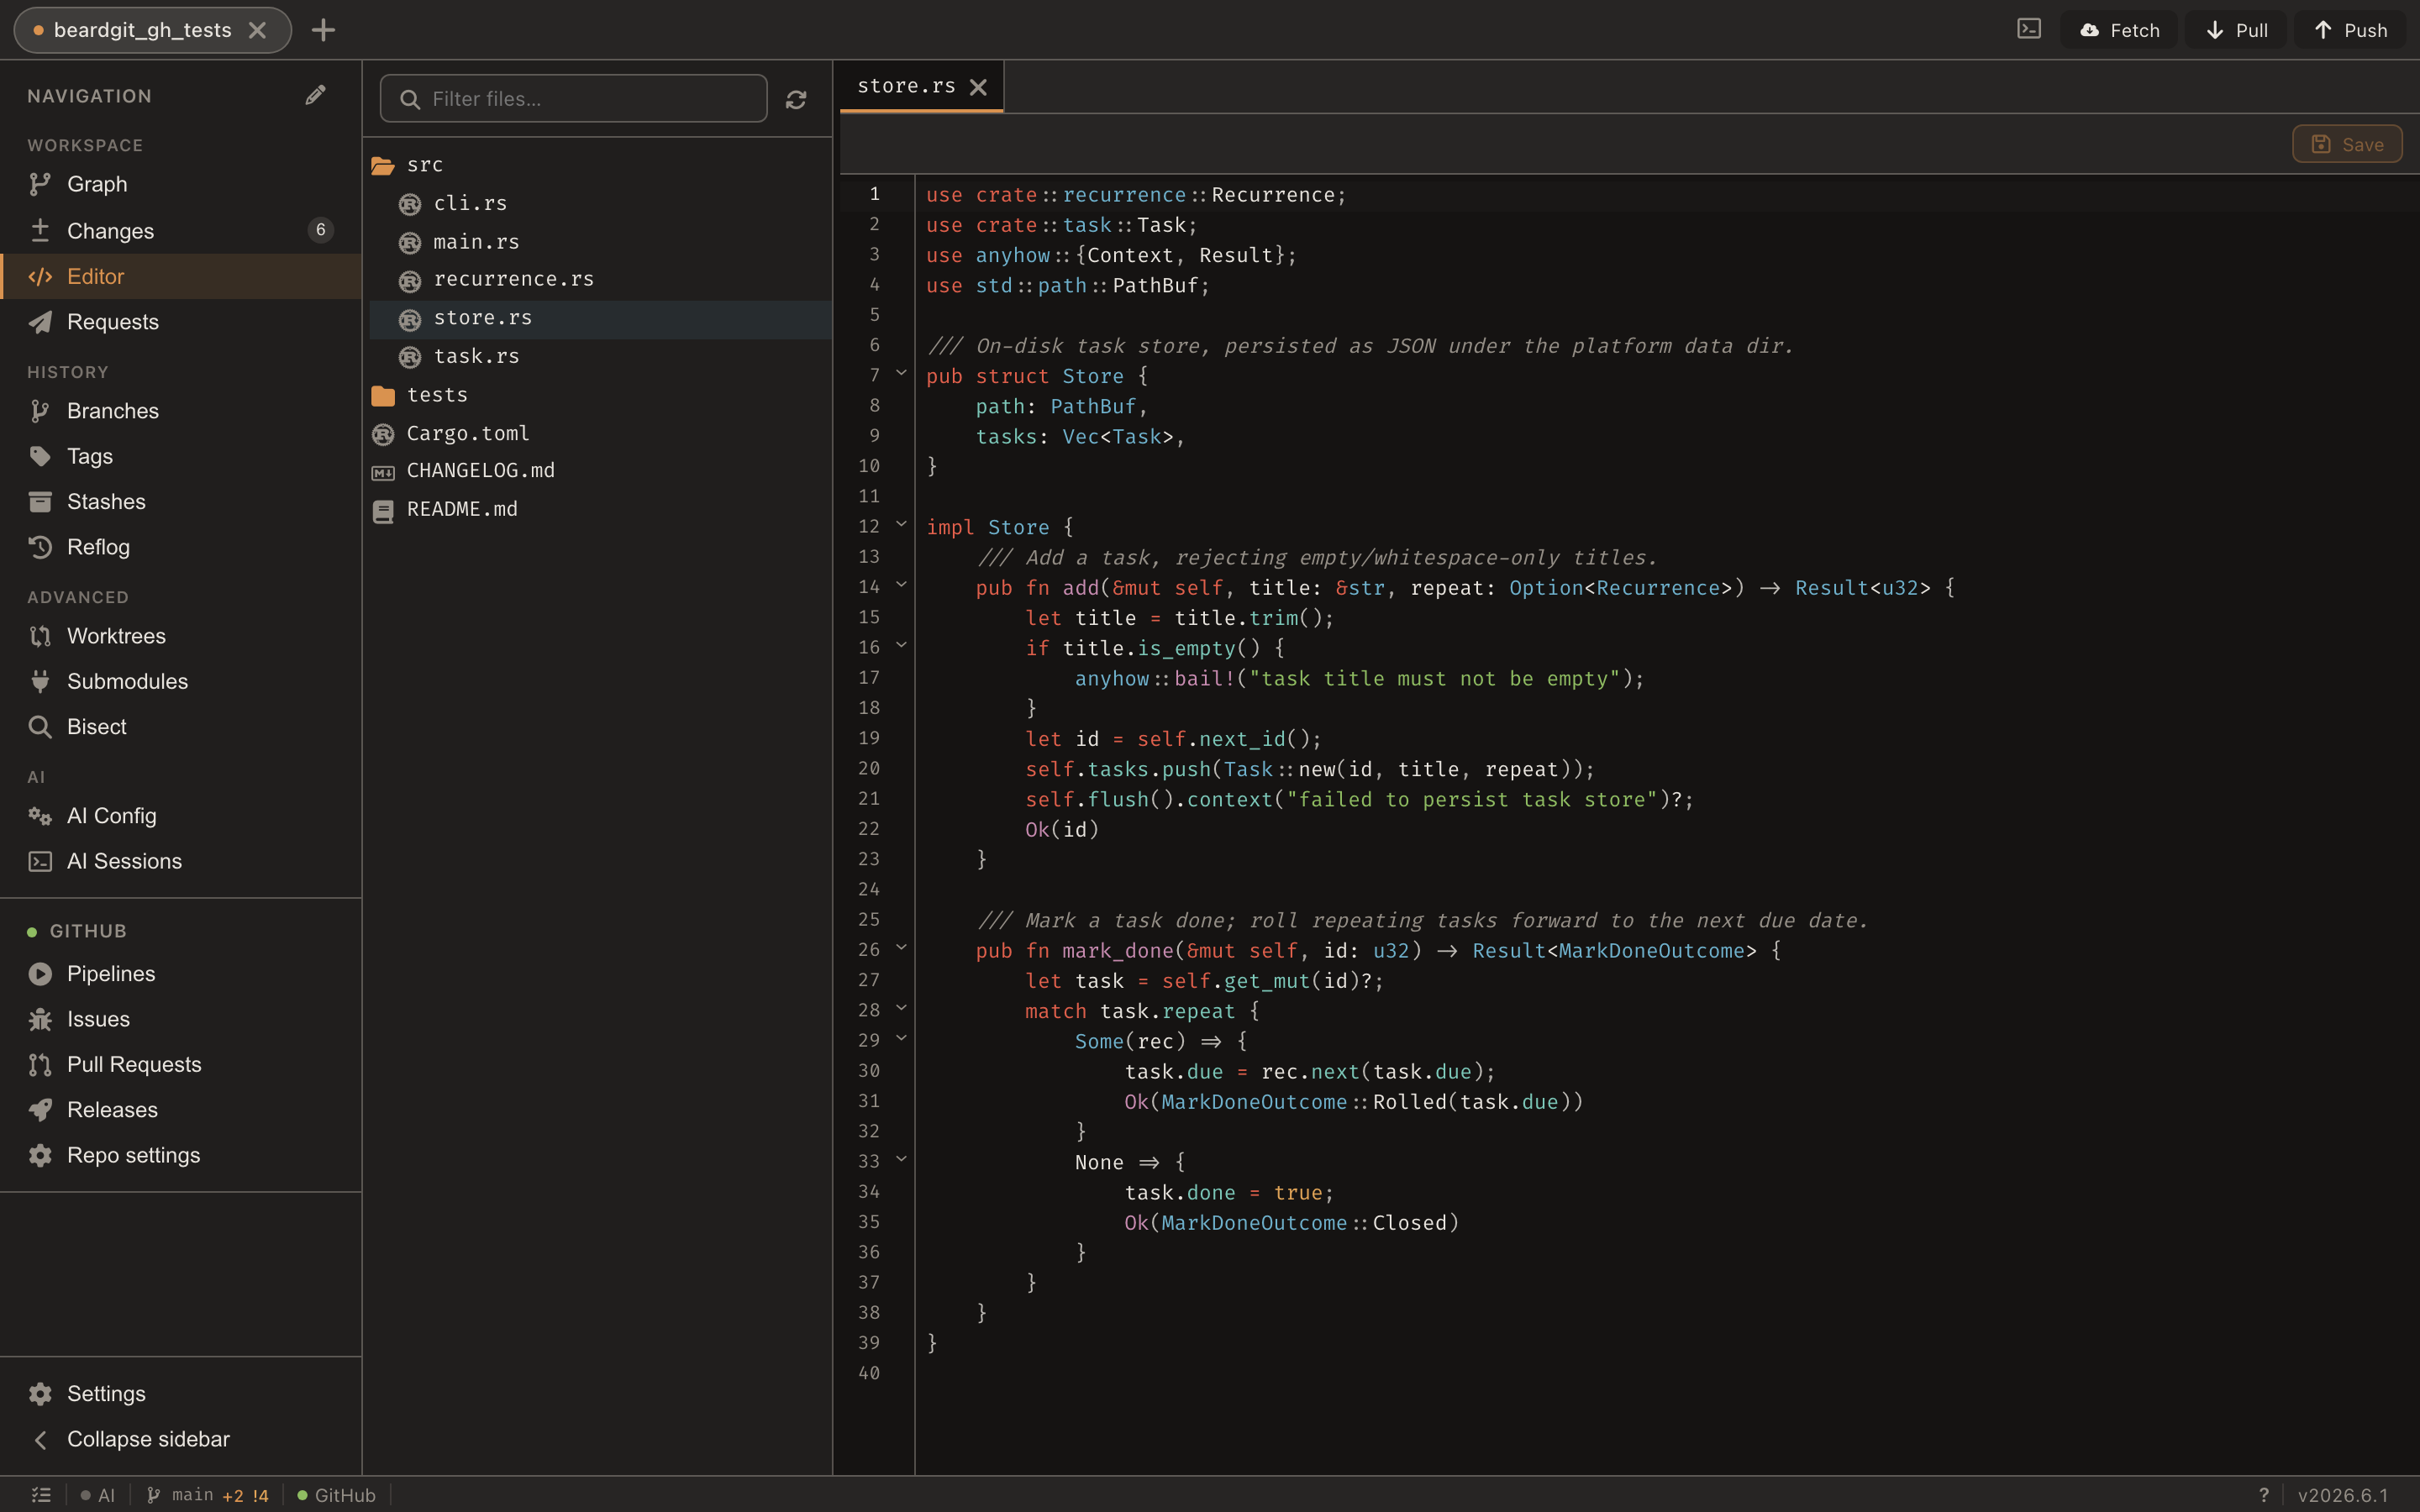
Task: Click the Repo settings gear icon
Action: (40, 1155)
